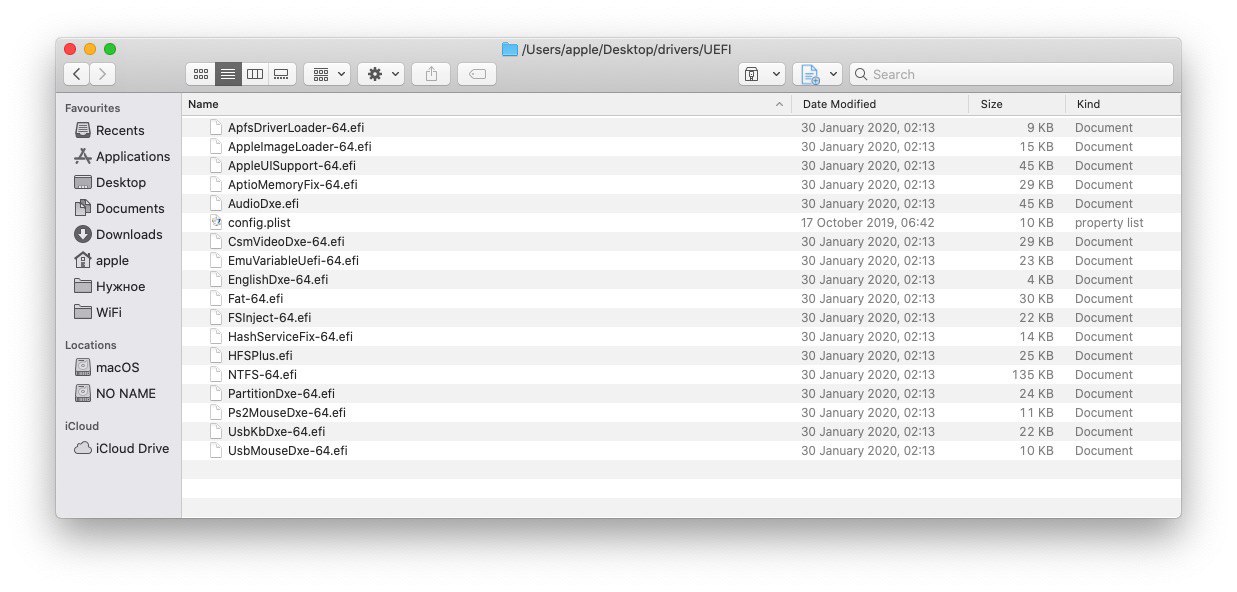
Task: Click the Edit Tags toolbar button
Action: [x=477, y=74]
